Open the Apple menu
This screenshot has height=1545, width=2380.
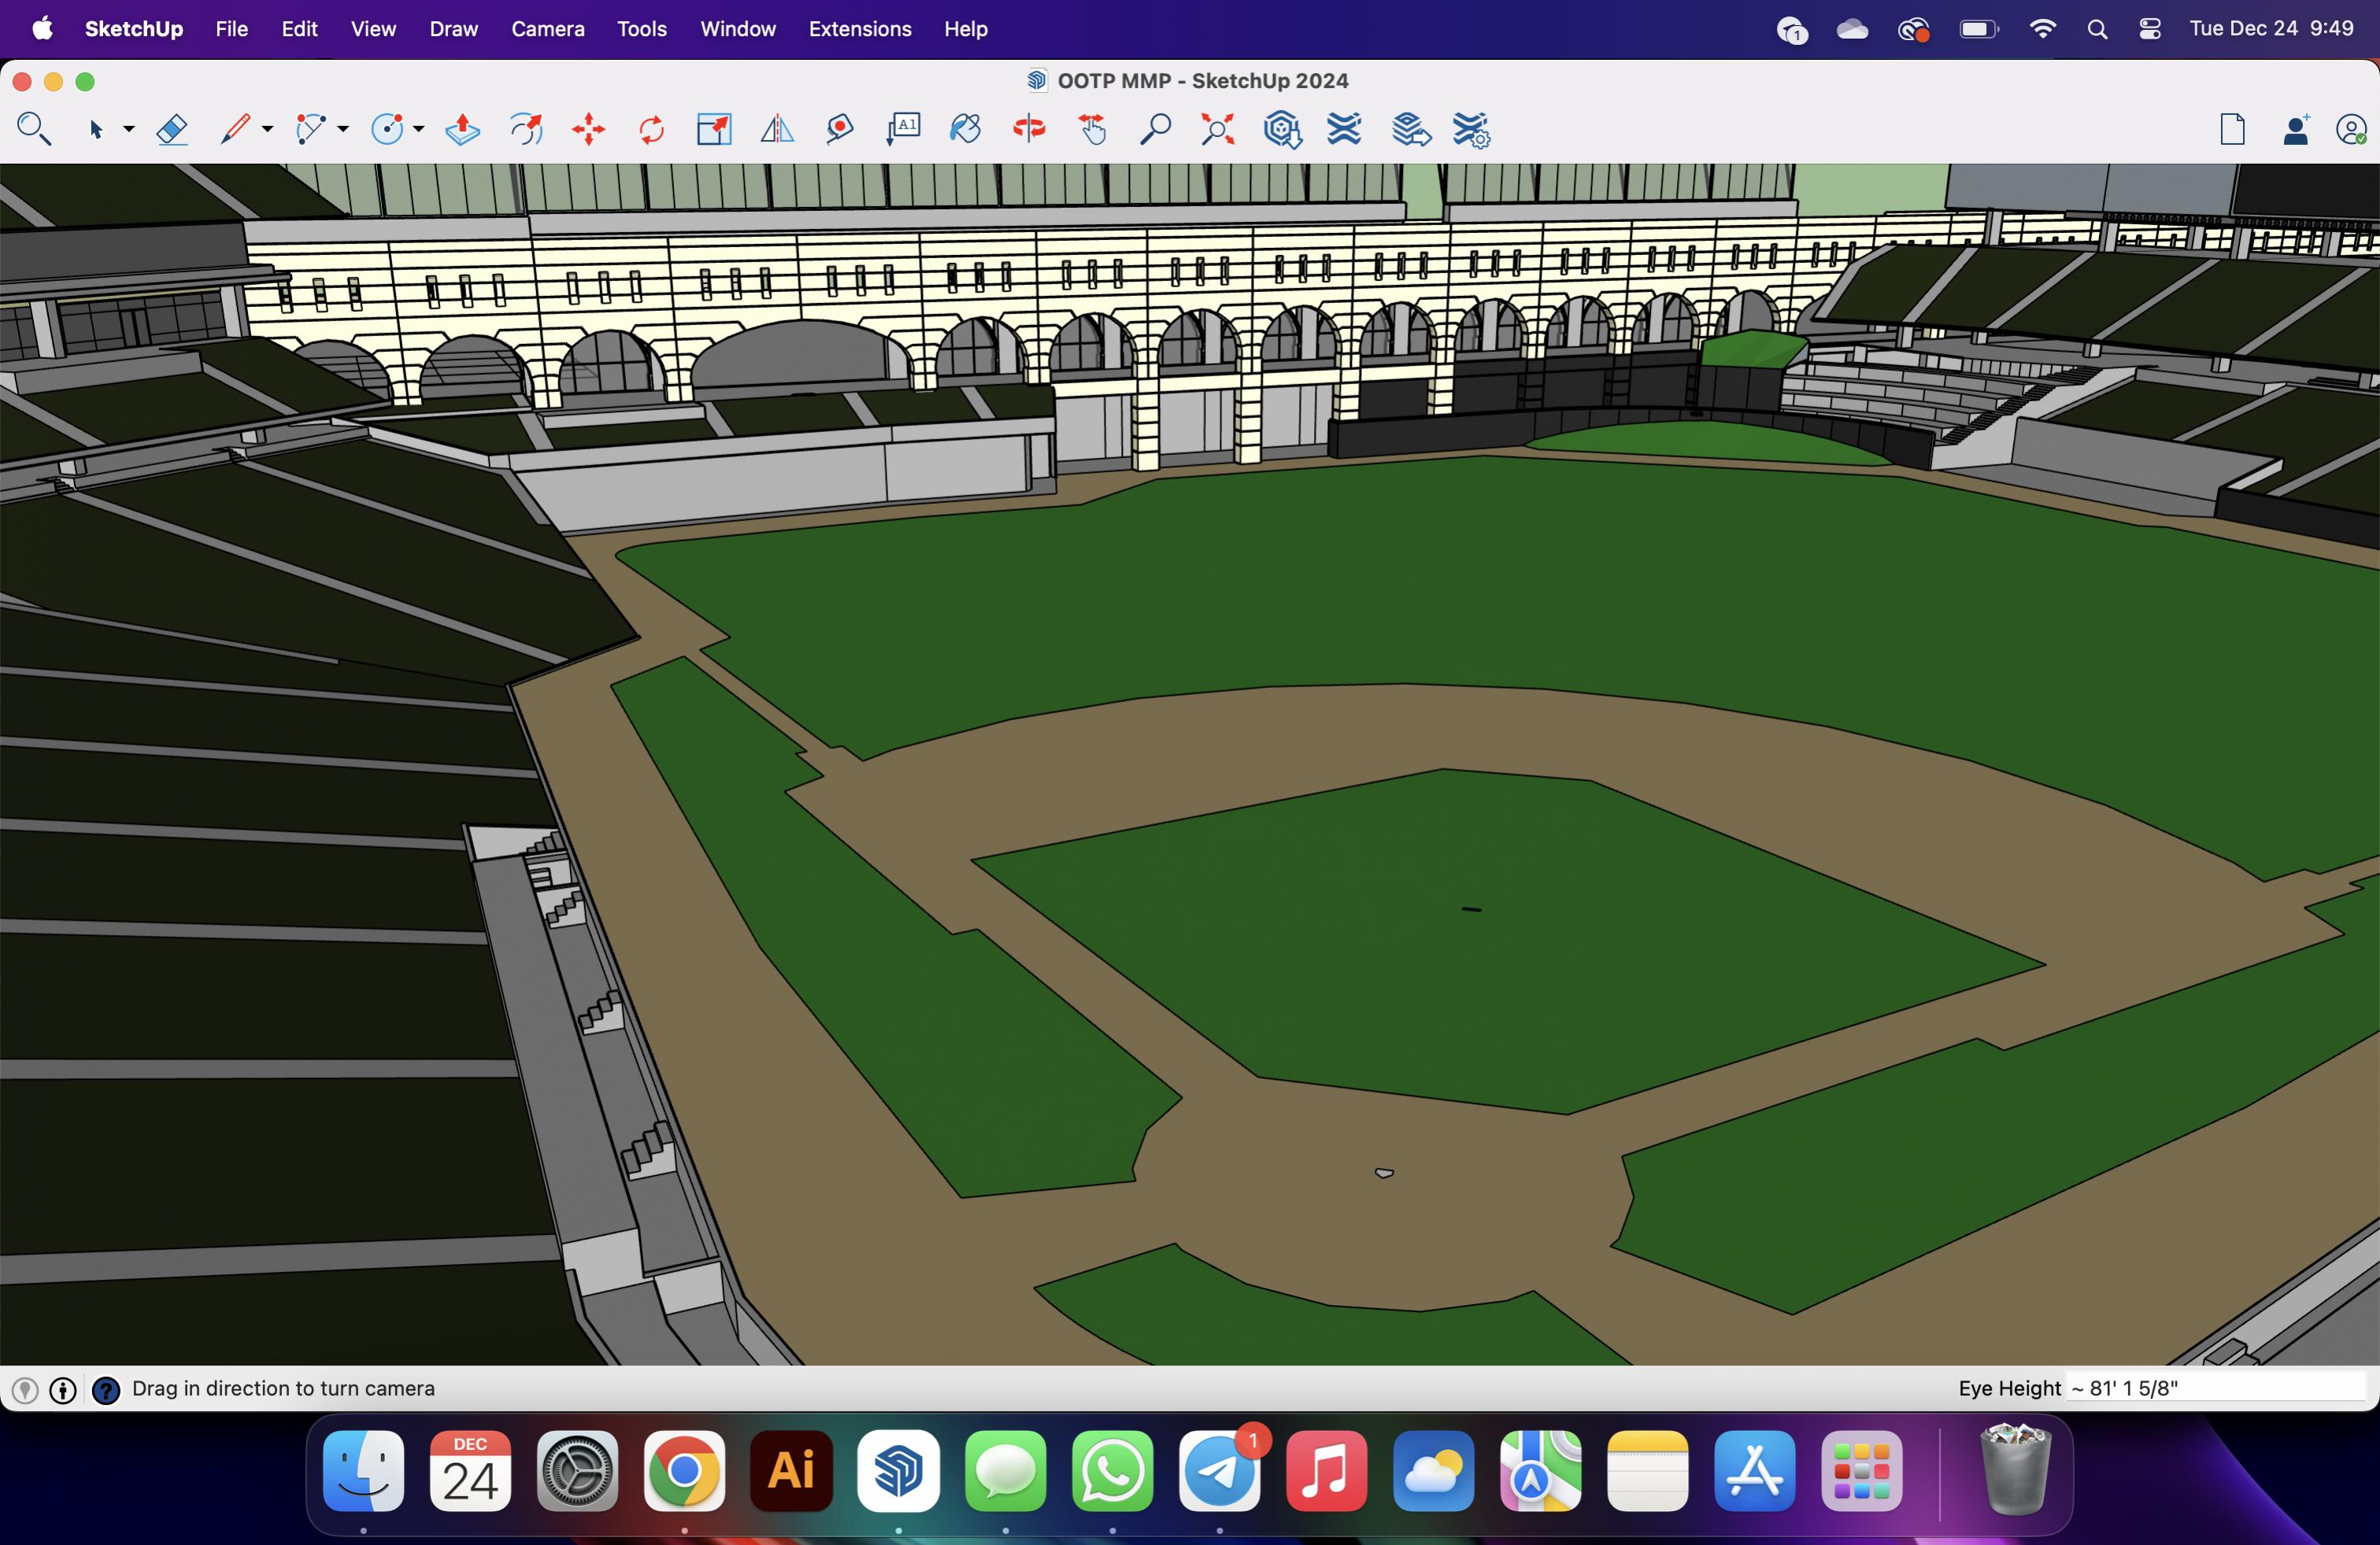coord(43,28)
